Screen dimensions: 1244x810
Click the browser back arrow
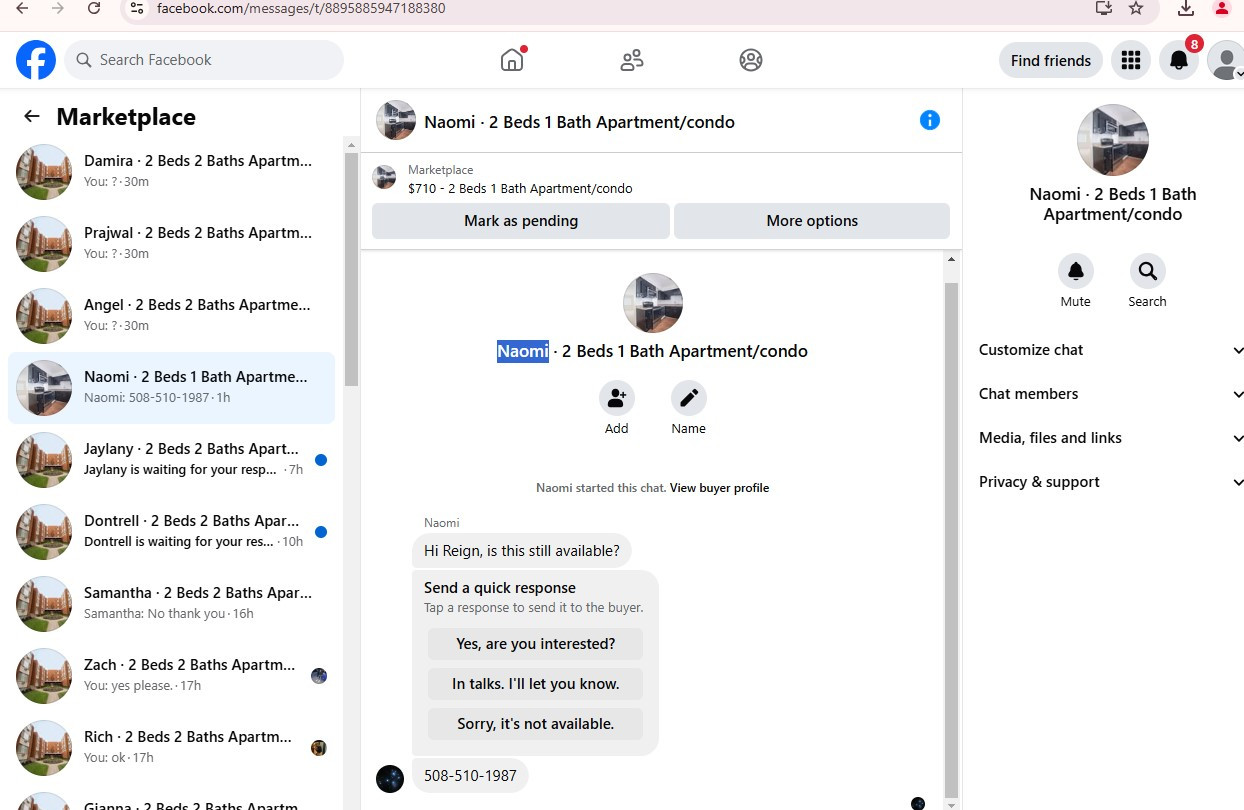click(x=22, y=8)
